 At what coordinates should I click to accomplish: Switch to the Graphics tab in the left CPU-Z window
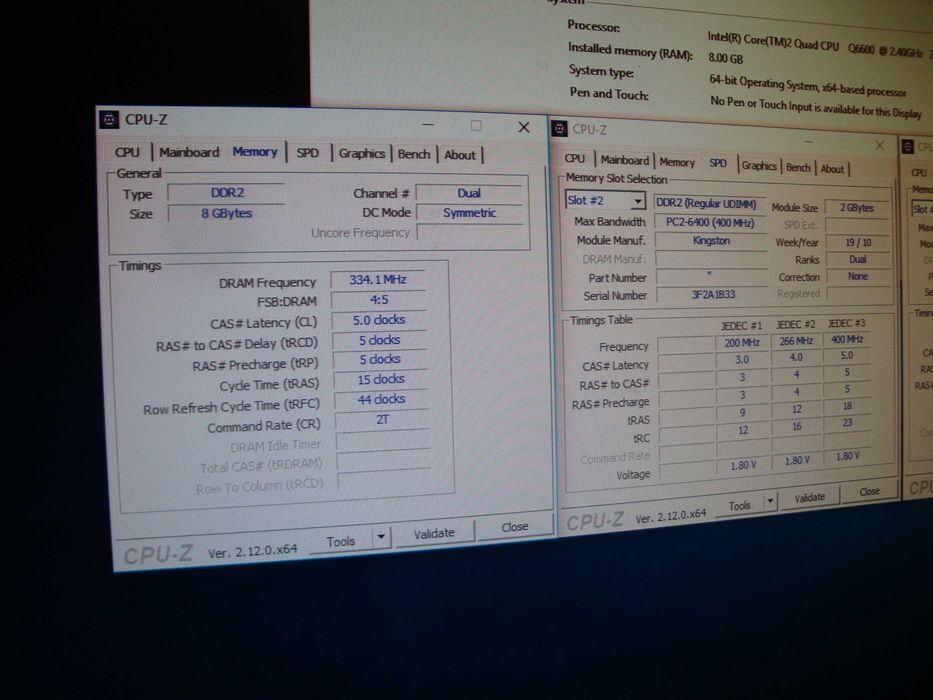pyautogui.click(x=362, y=154)
